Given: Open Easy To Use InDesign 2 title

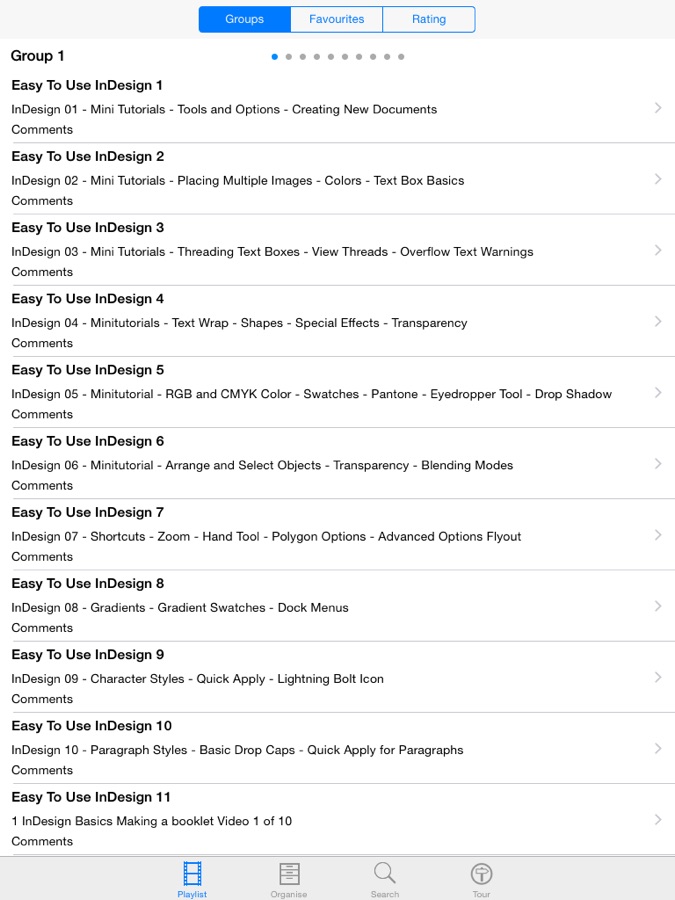Looking at the screenshot, I should click(88, 157).
